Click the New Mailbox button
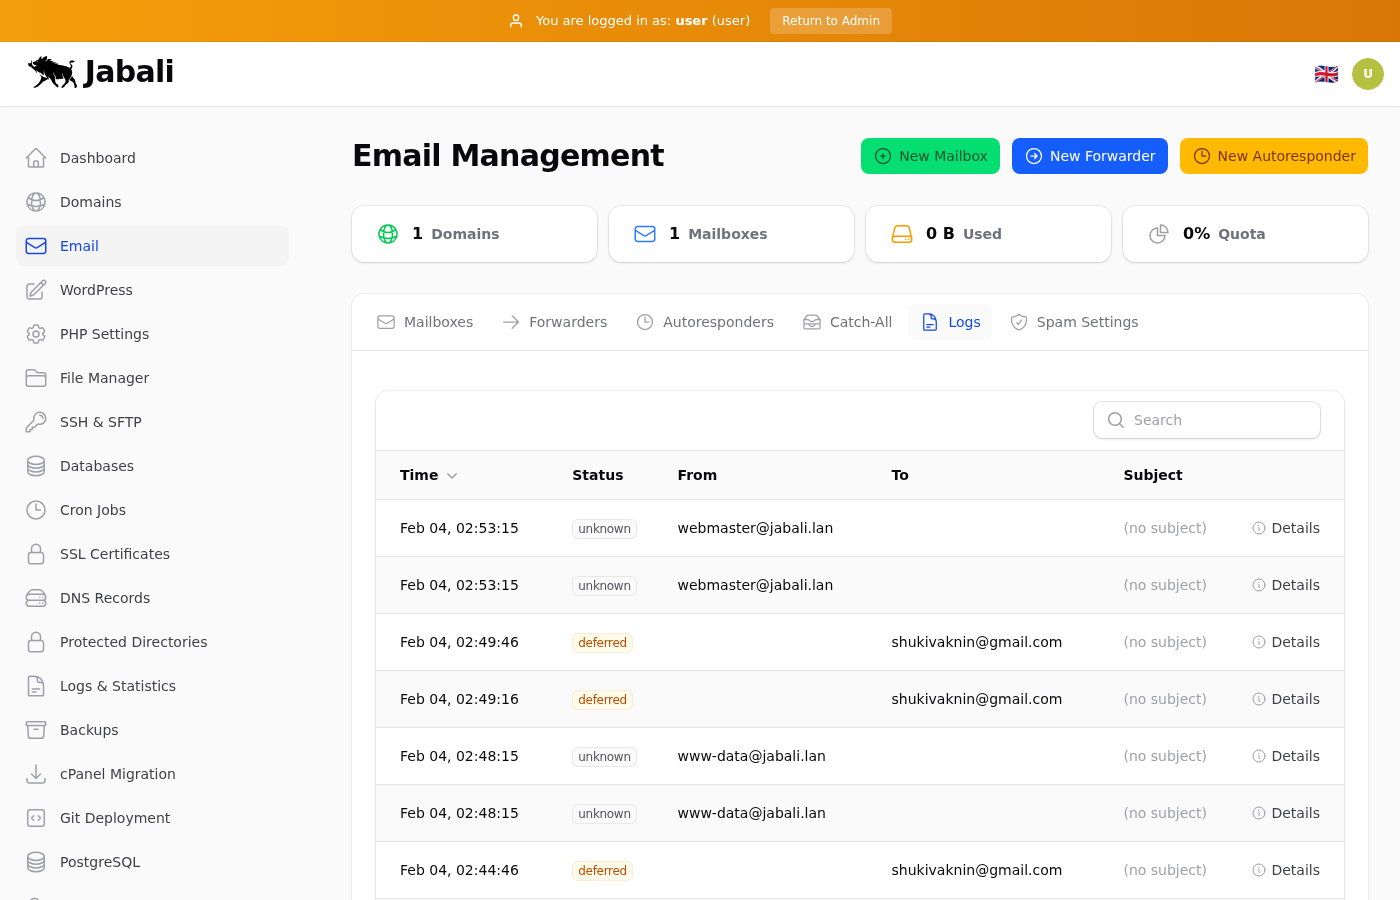The width and height of the screenshot is (1400, 900). click(930, 156)
